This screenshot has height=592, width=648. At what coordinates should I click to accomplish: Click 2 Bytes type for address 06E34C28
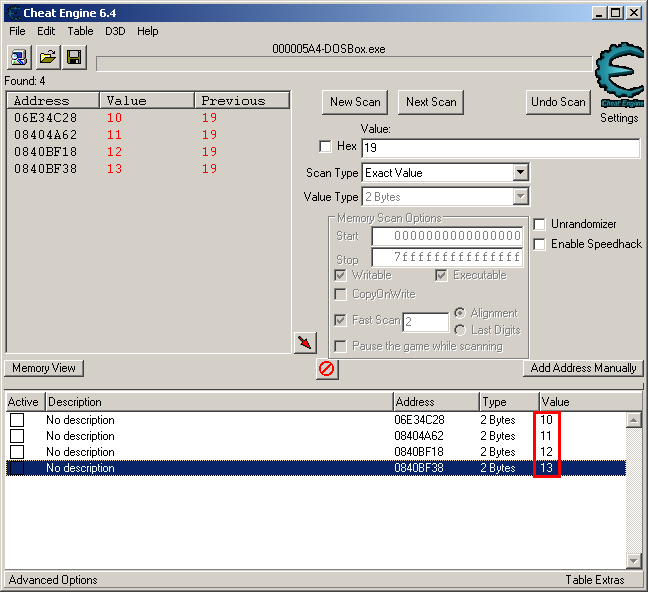(x=498, y=420)
